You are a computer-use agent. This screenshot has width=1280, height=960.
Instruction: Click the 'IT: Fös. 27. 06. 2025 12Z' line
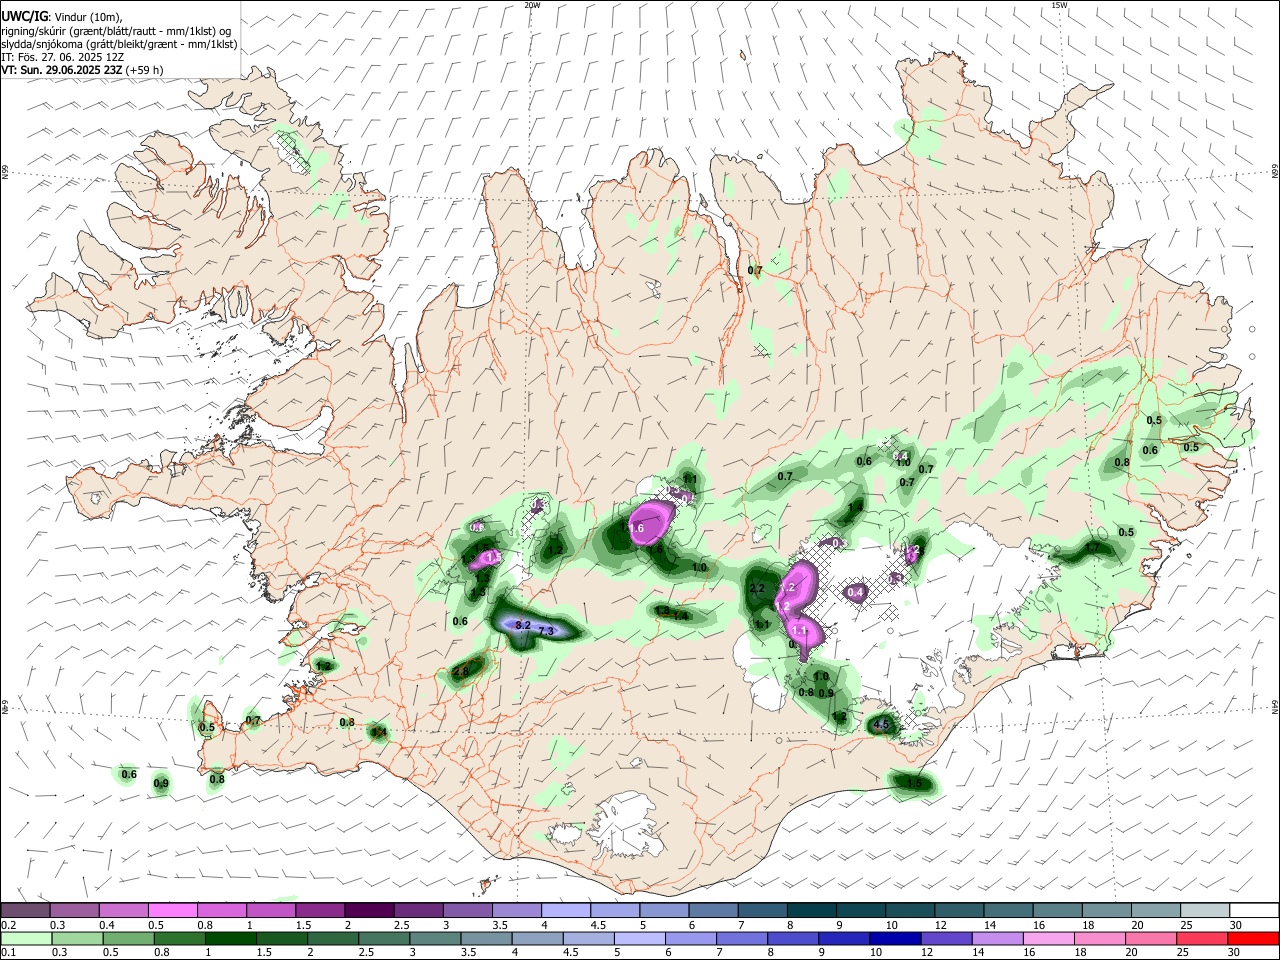(x=63, y=56)
